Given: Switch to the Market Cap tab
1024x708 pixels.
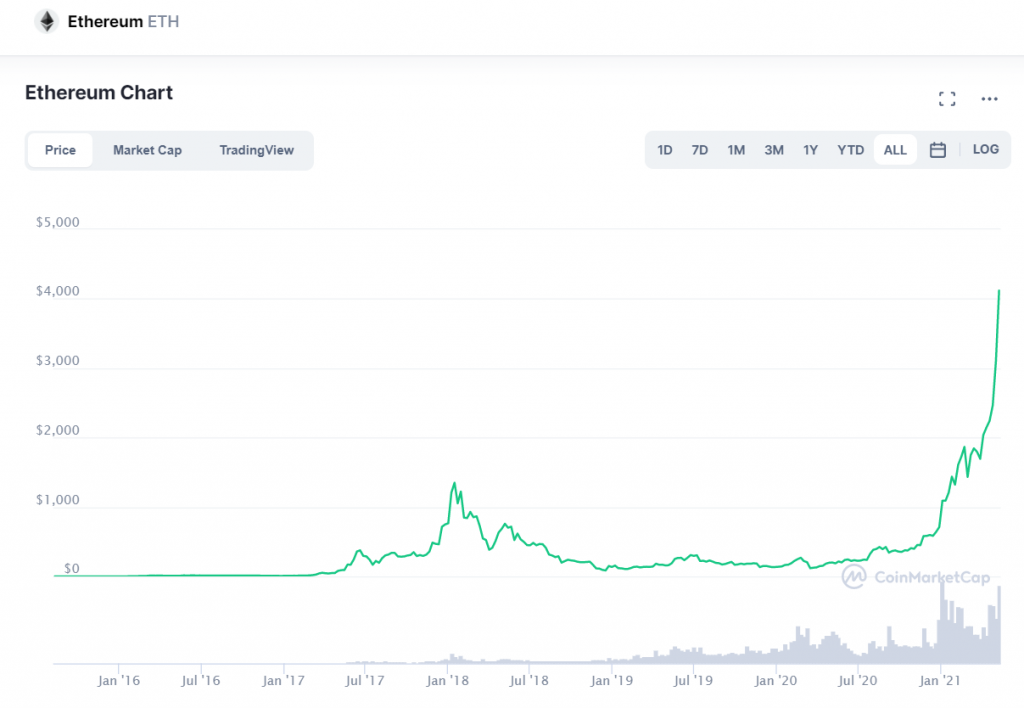Looking at the screenshot, I should pos(147,149).
